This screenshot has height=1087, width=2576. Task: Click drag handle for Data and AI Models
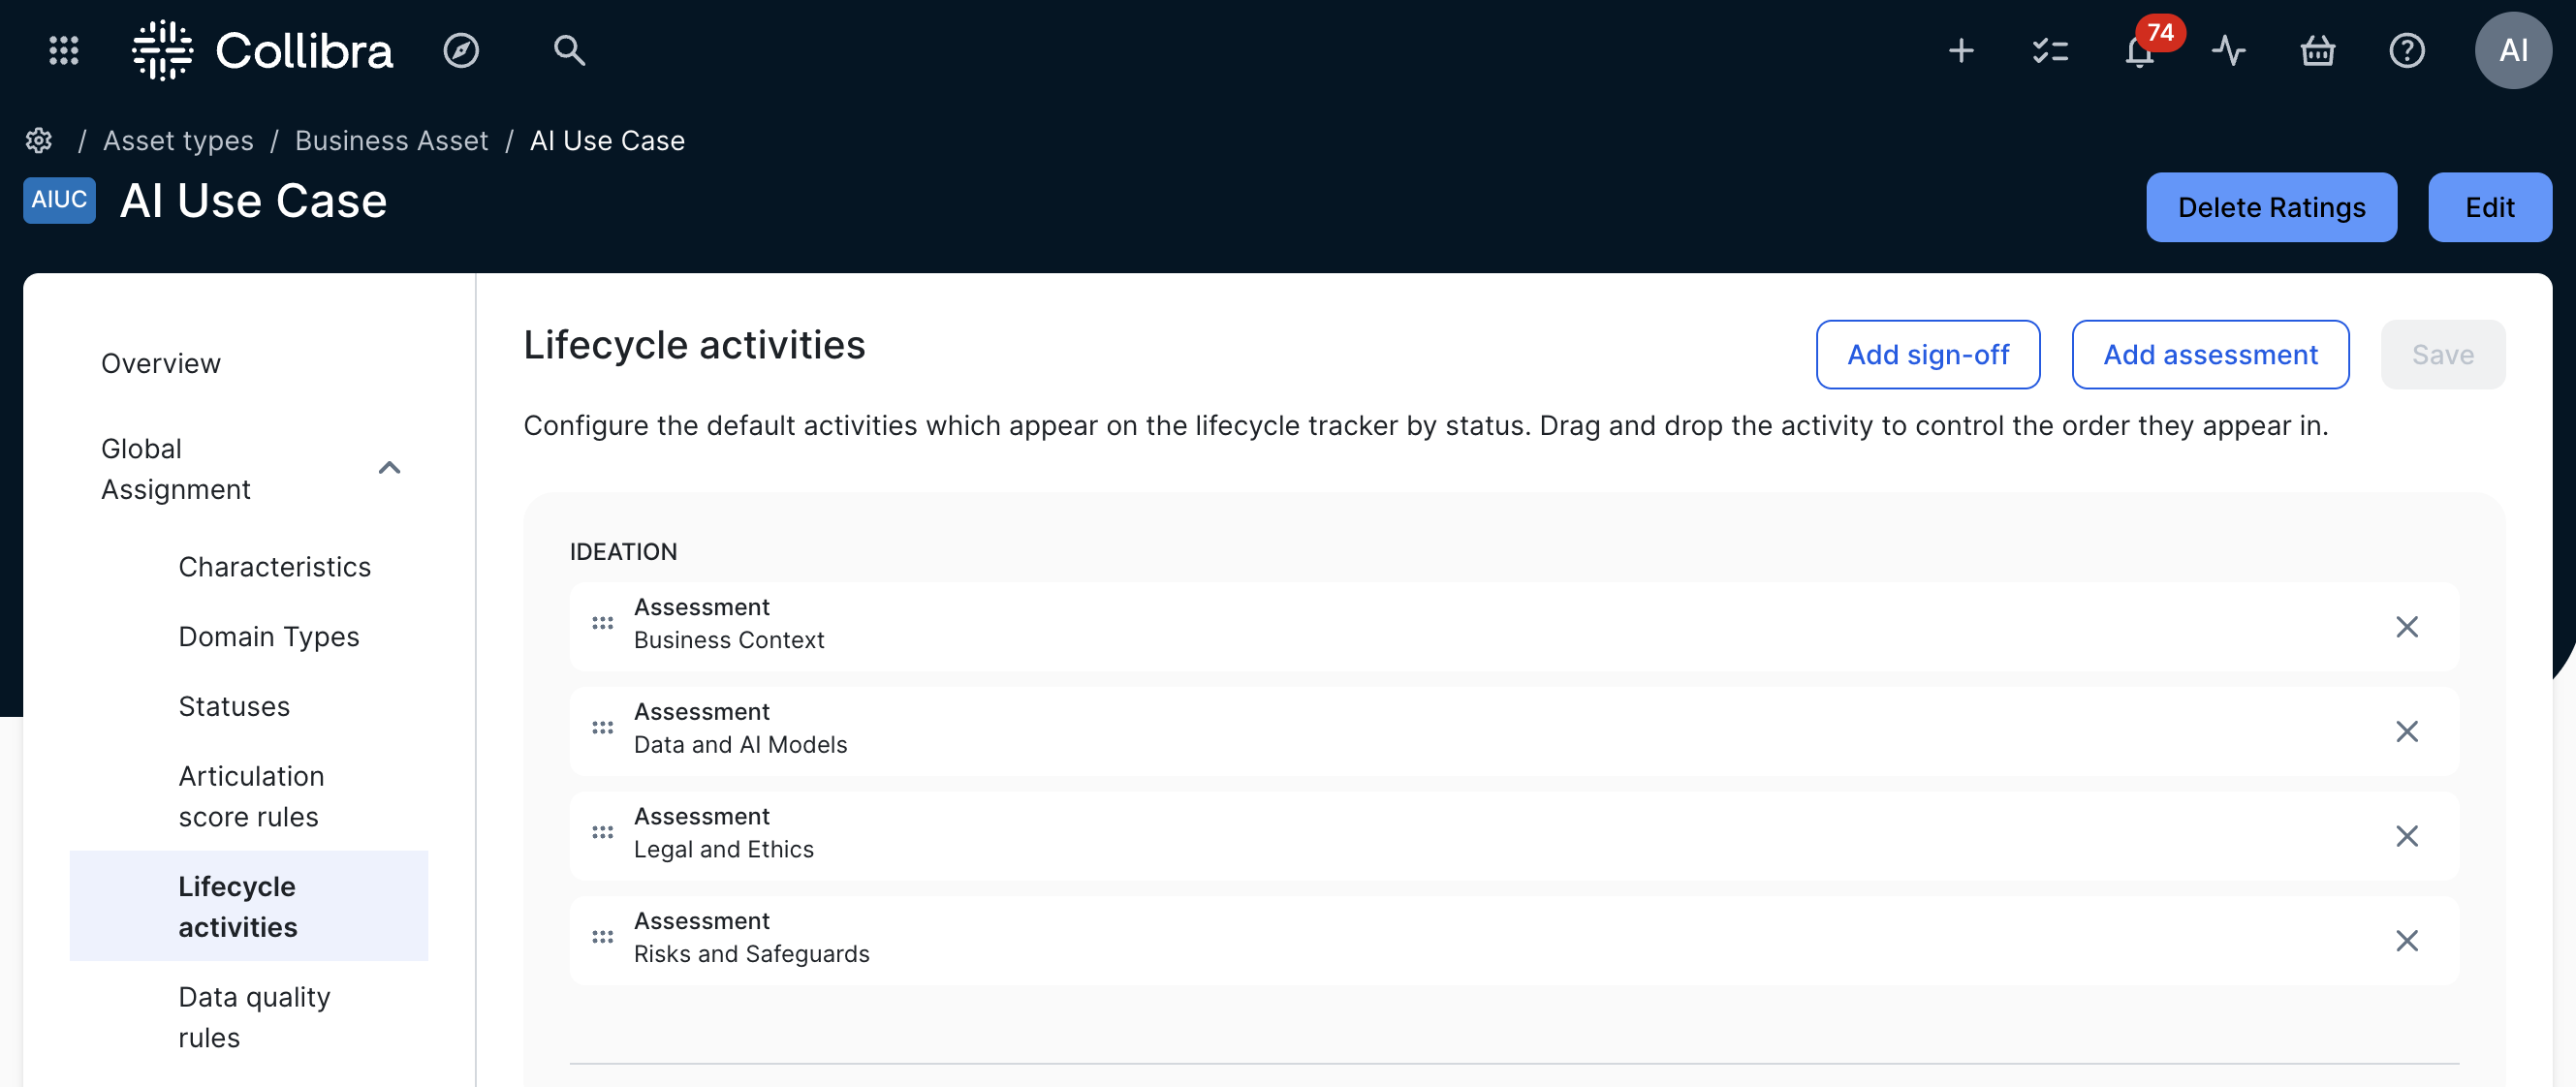(x=602, y=728)
